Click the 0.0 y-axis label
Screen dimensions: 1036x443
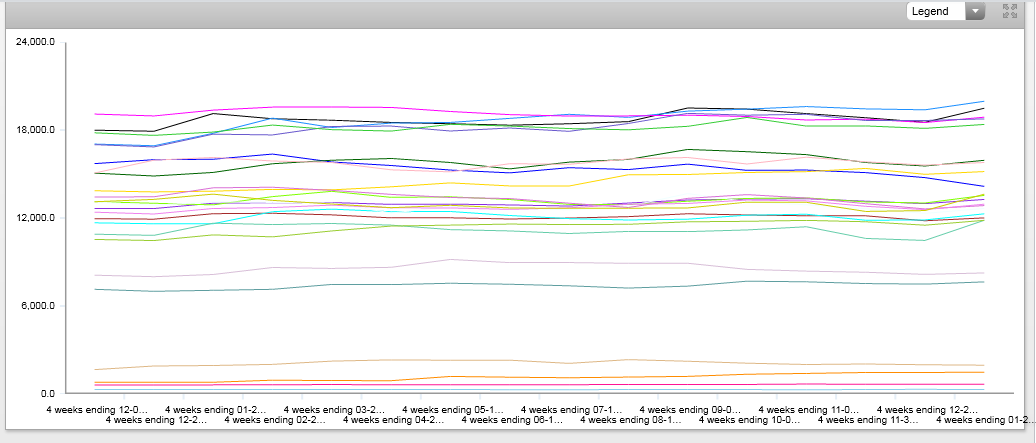[45, 393]
